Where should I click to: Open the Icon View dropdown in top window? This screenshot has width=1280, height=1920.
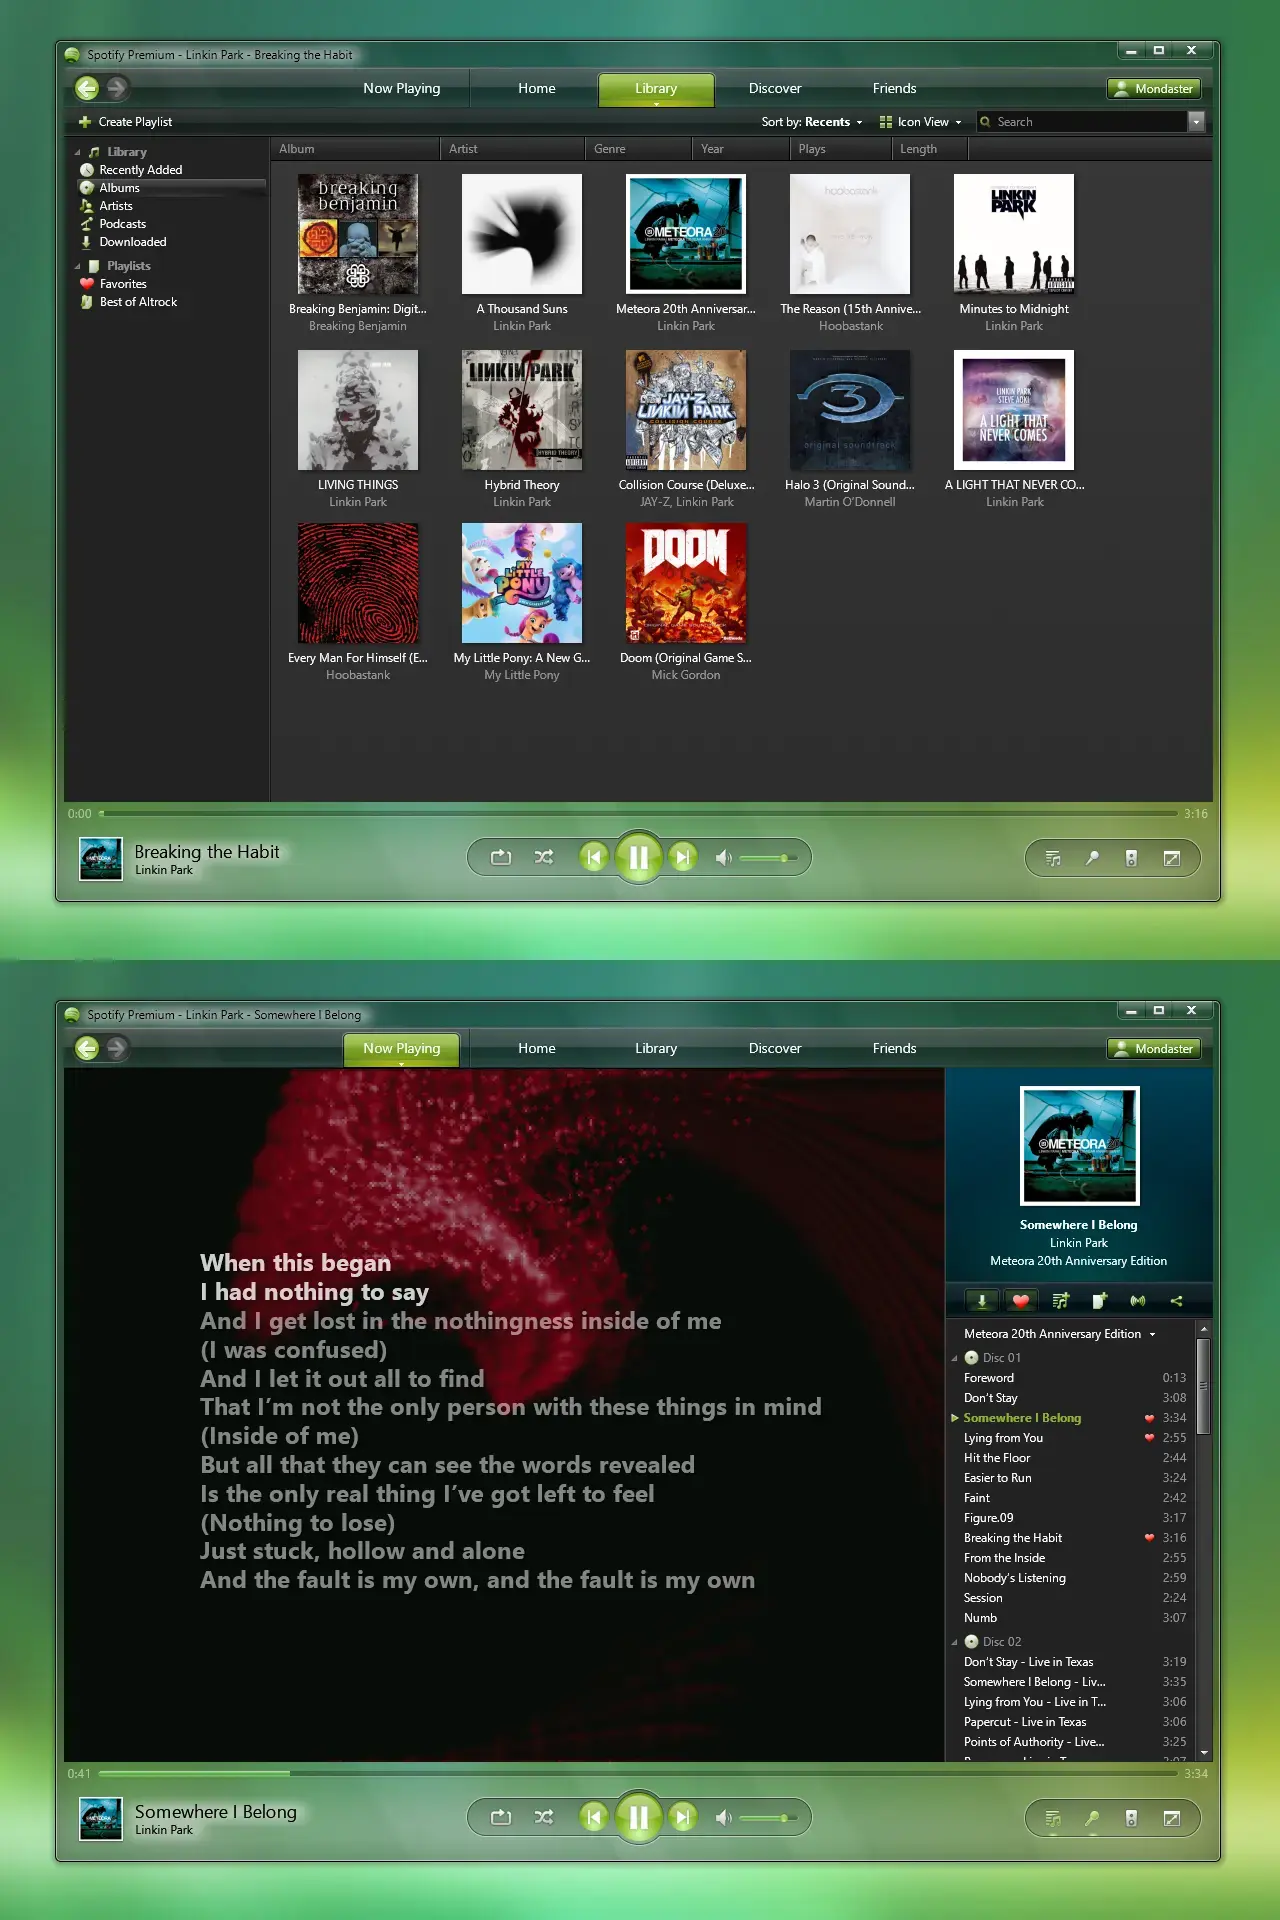tap(921, 122)
